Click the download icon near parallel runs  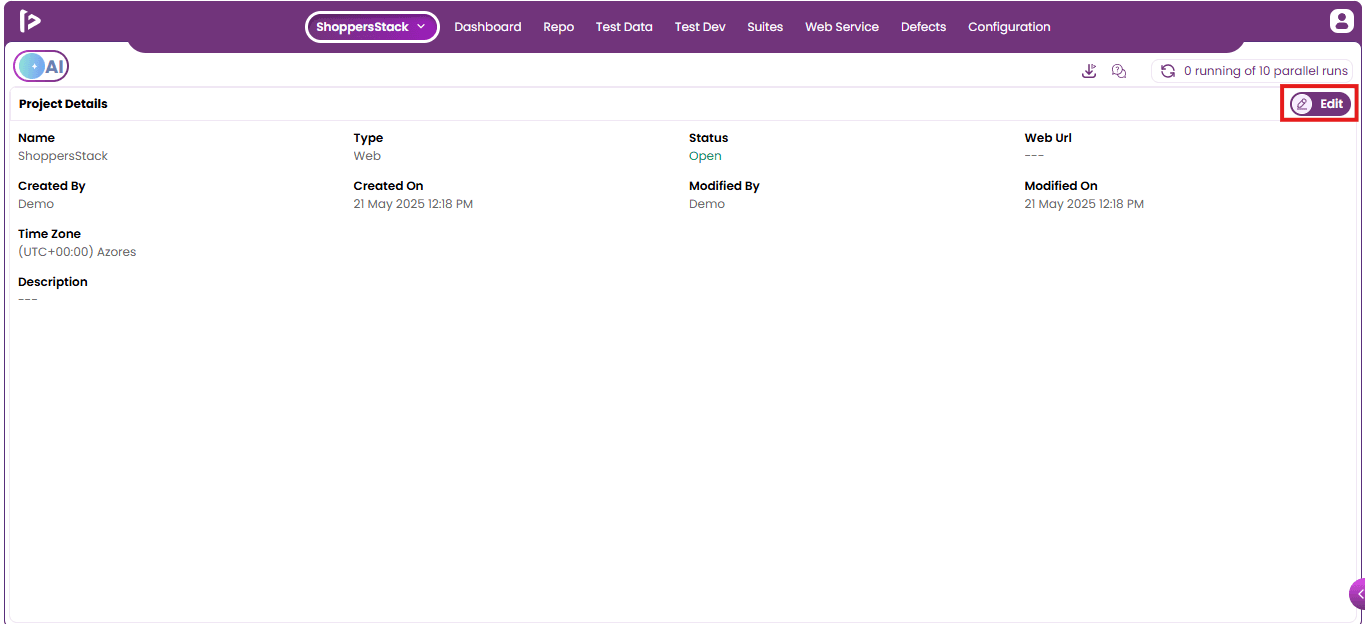point(1090,71)
